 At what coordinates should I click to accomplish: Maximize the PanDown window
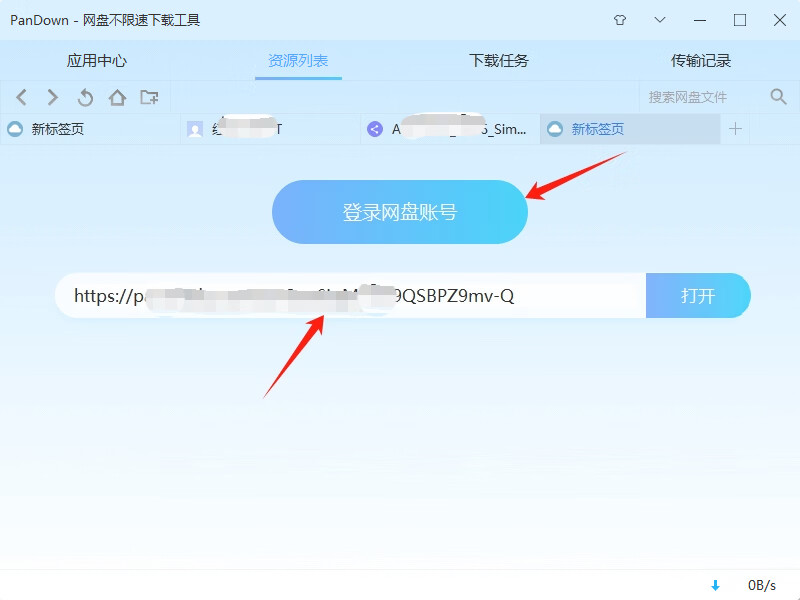[740, 20]
